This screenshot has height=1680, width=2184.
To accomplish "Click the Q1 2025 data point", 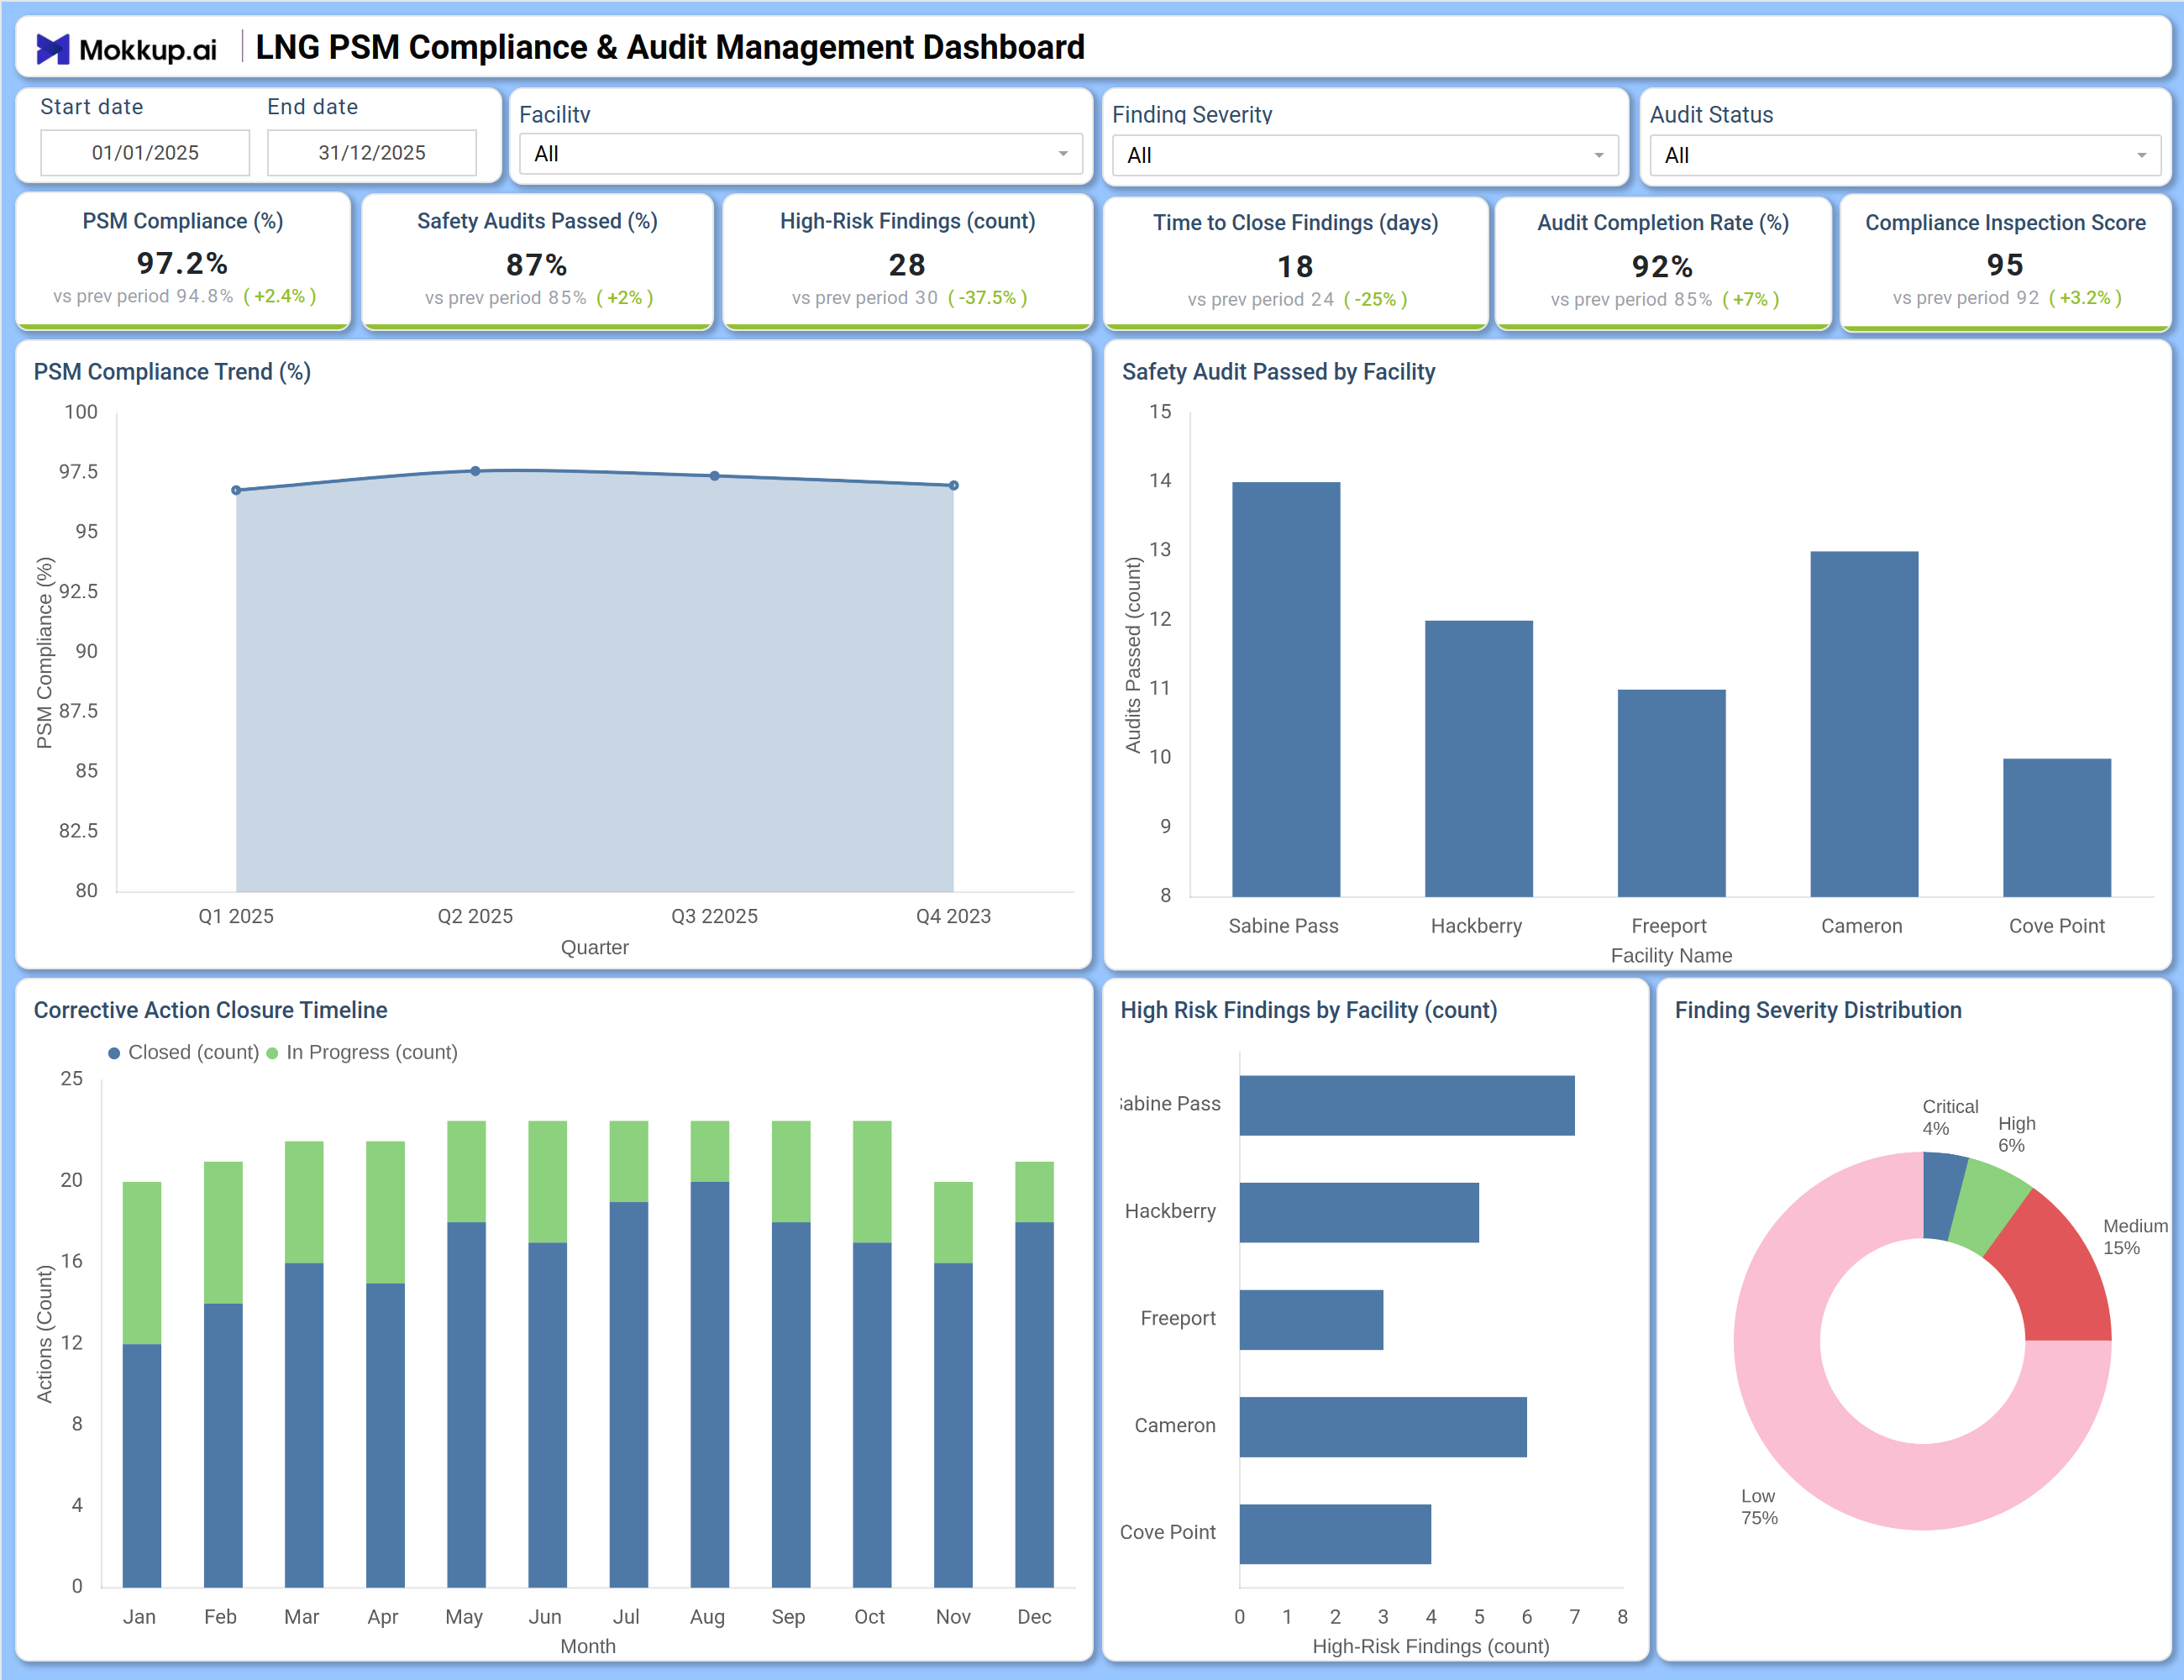I will coord(236,490).
